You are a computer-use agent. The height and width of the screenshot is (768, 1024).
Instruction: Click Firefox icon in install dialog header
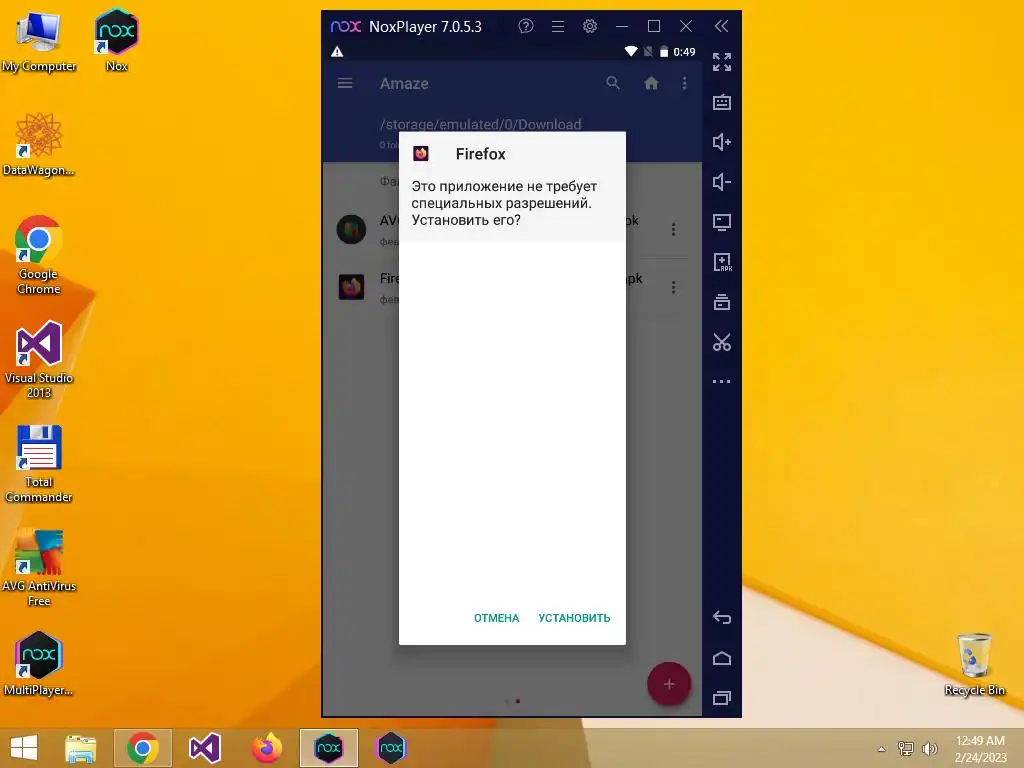pos(421,153)
